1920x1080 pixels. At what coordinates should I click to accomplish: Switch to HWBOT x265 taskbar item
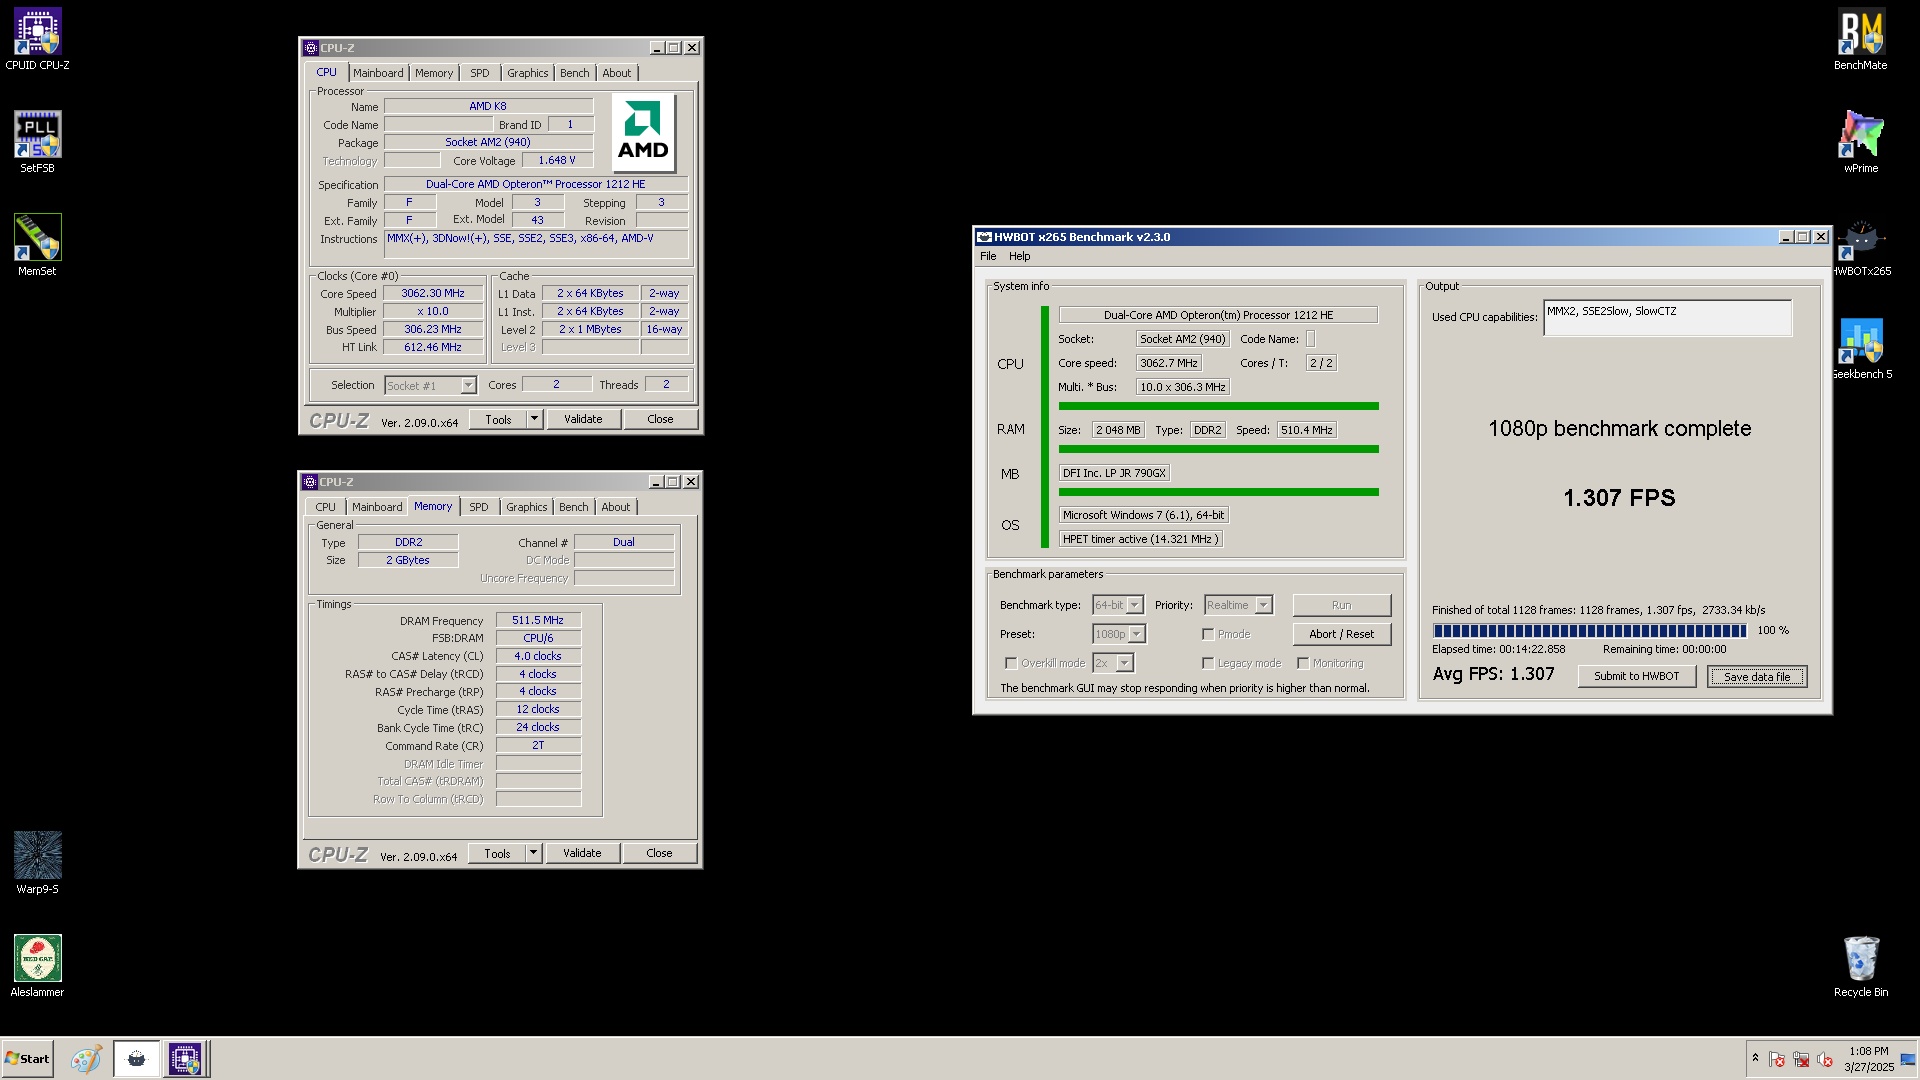[136, 1059]
